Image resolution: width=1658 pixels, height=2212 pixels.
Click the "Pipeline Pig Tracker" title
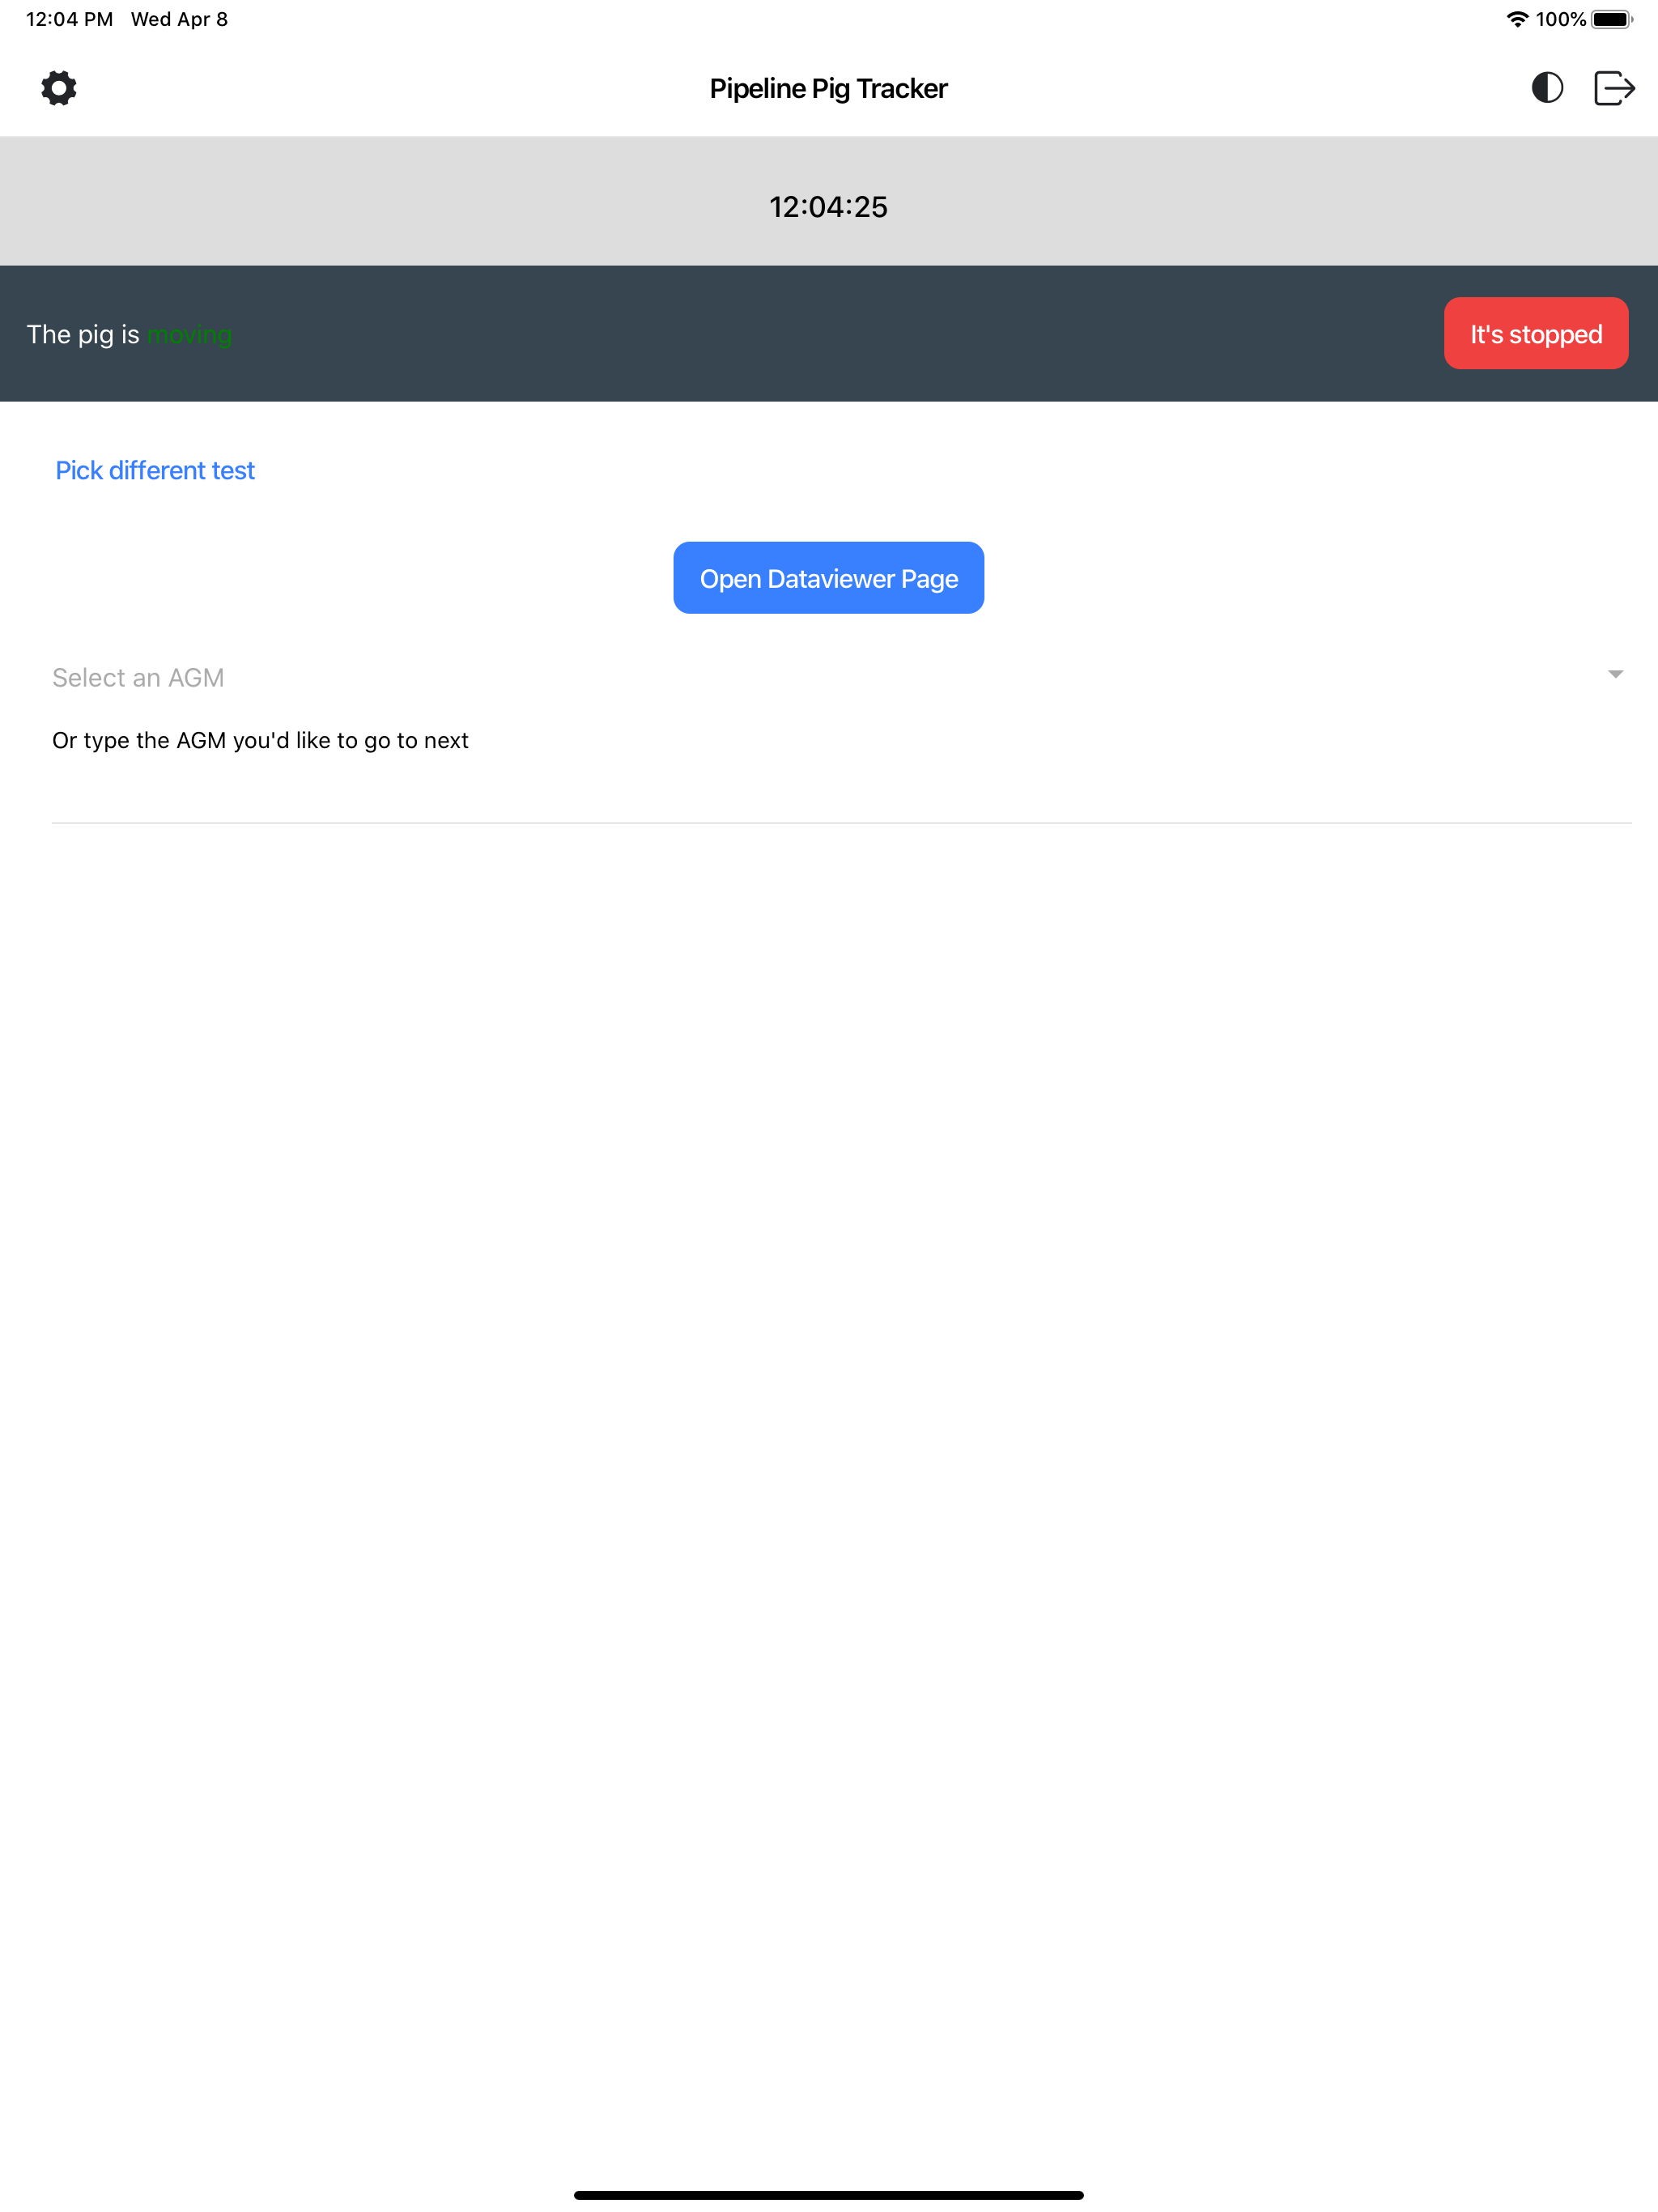[828, 88]
